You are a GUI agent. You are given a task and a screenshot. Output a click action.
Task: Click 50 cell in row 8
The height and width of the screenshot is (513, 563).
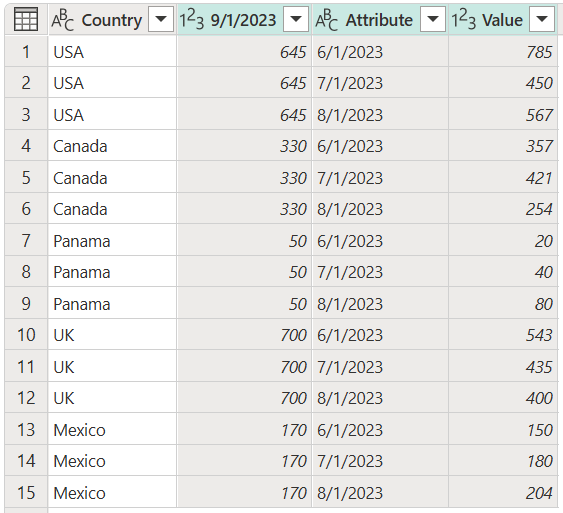(244, 272)
